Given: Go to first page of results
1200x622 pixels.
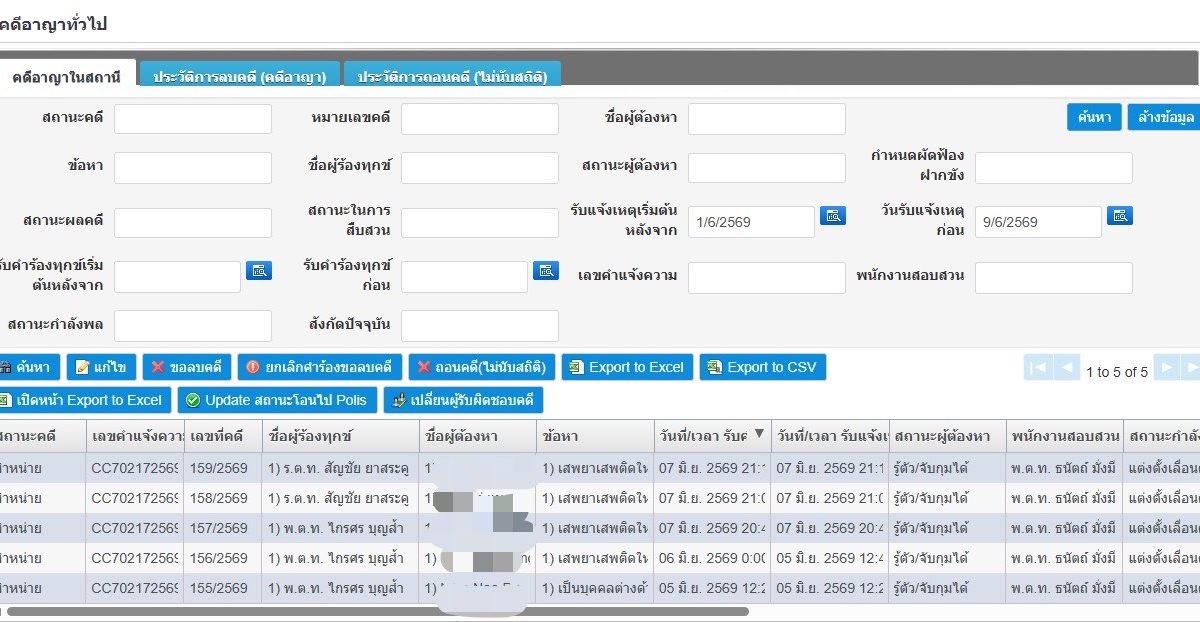Looking at the screenshot, I should point(1038,368).
